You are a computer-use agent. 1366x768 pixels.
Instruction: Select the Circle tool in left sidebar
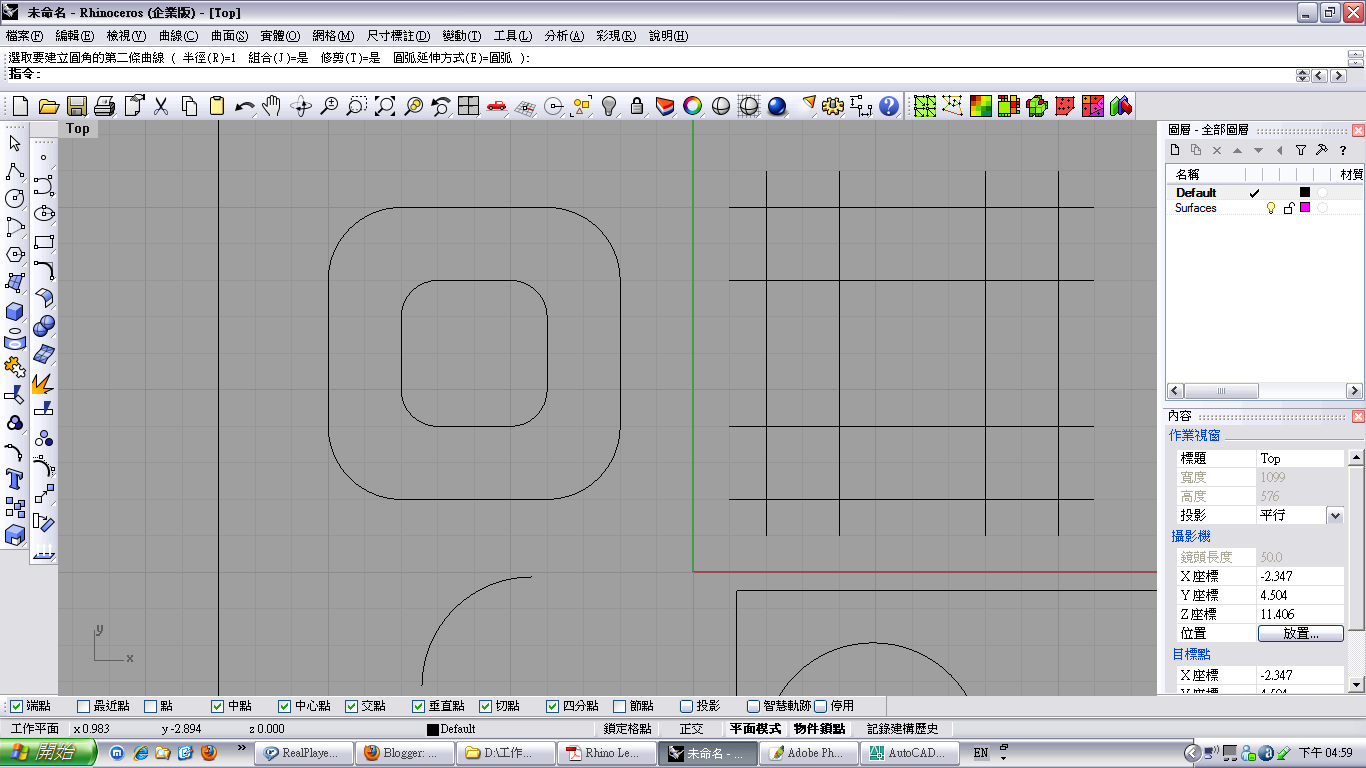pyautogui.click(x=15, y=199)
